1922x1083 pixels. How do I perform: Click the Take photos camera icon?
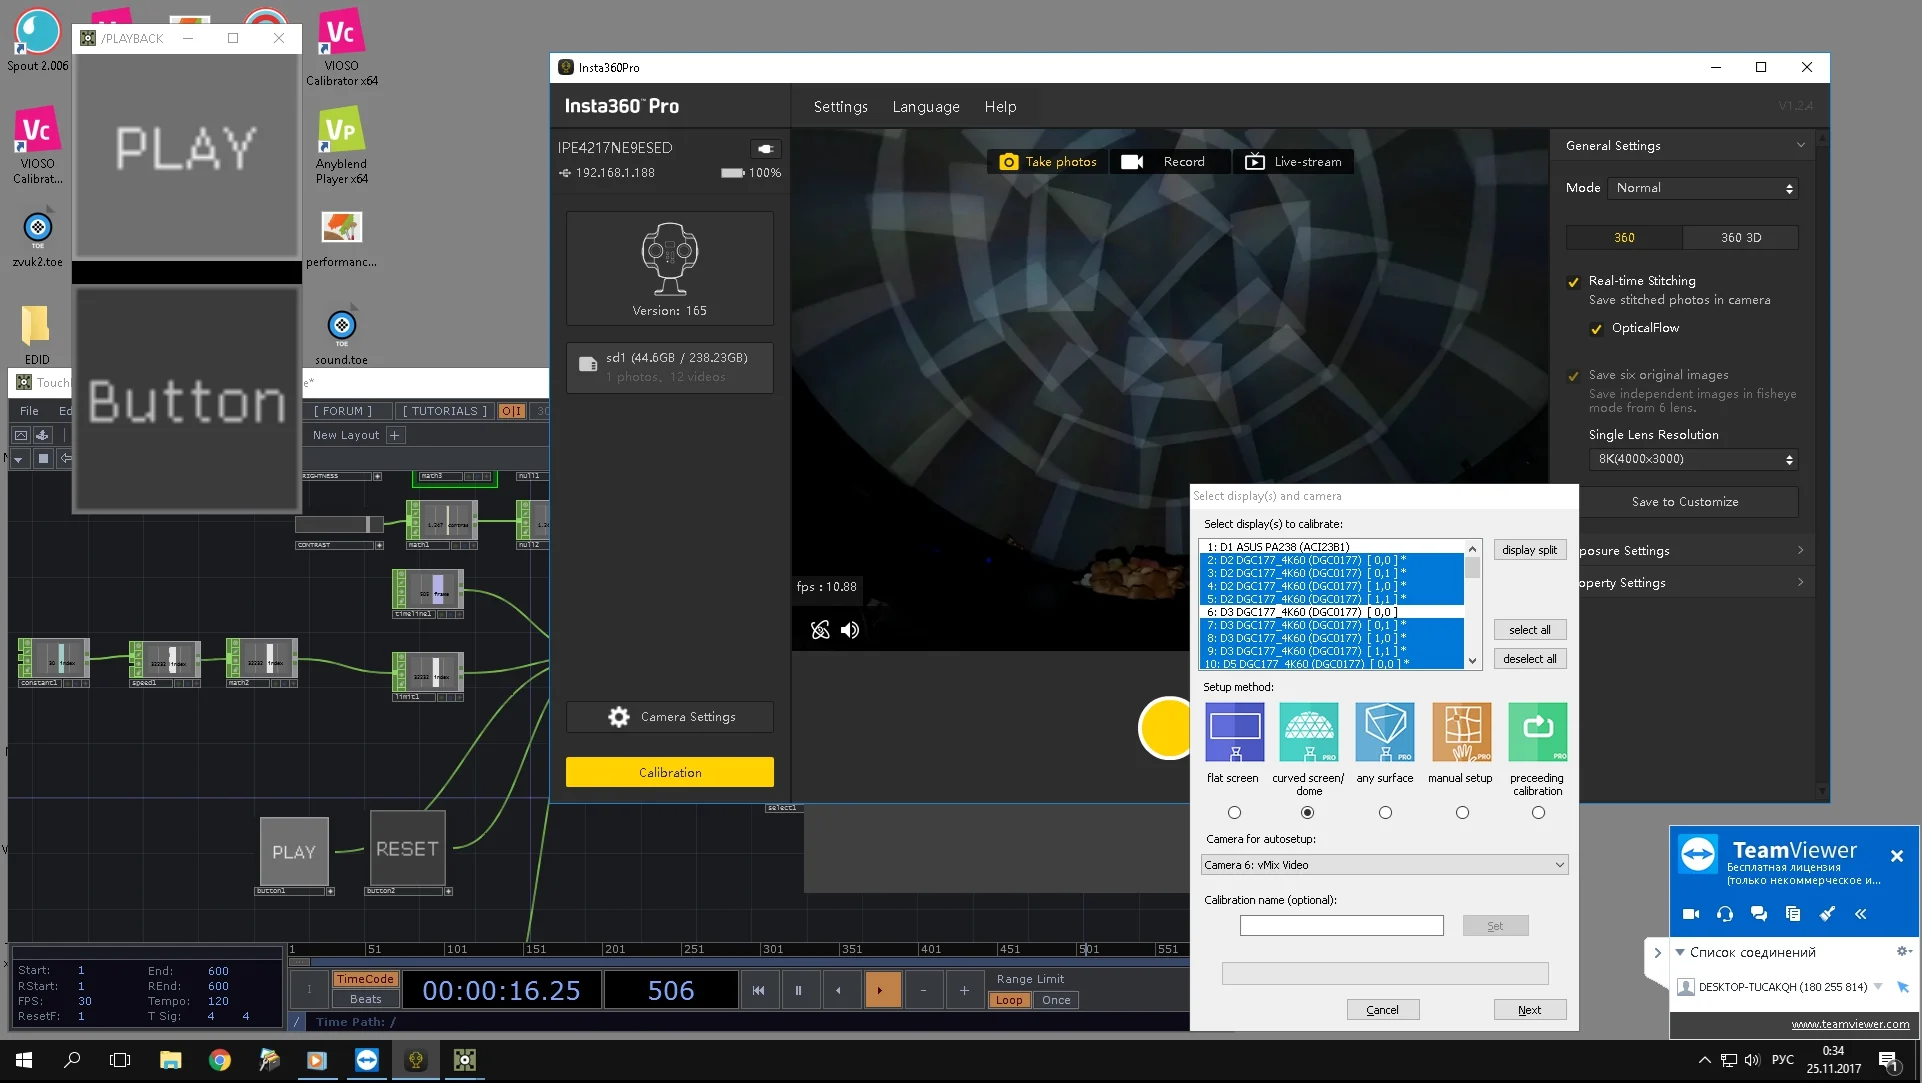click(1008, 162)
